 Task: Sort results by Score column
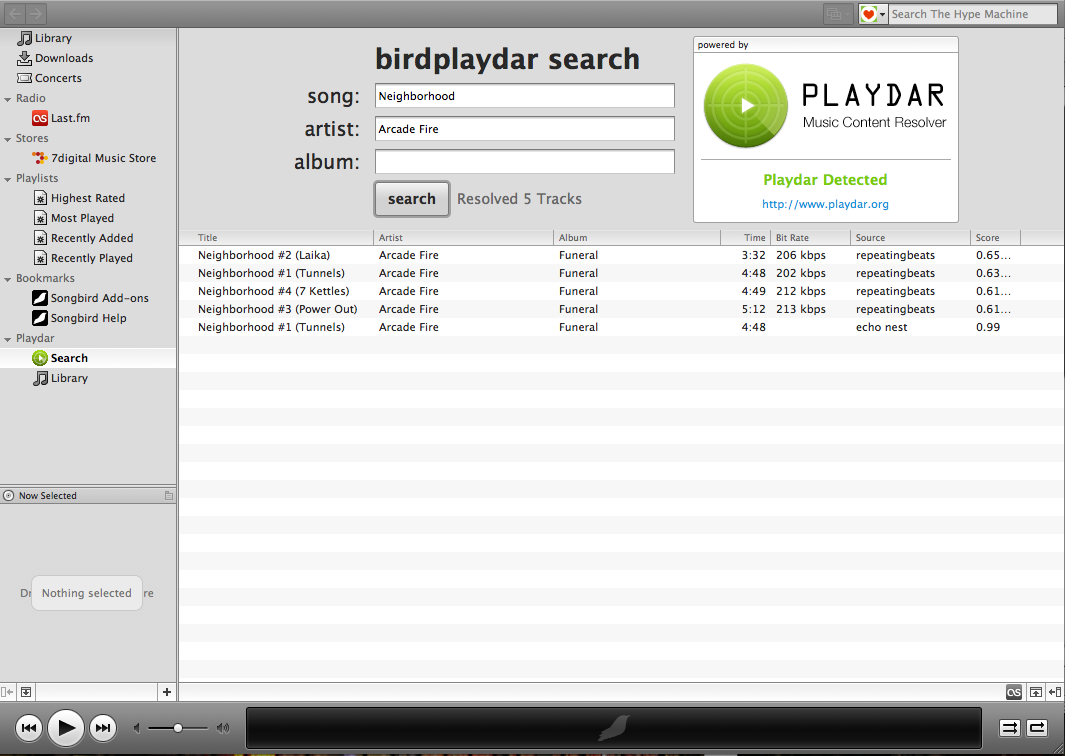pos(996,238)
